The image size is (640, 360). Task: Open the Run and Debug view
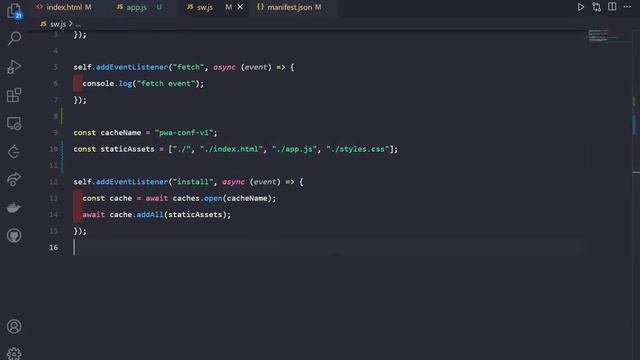(x=14, y=67)
